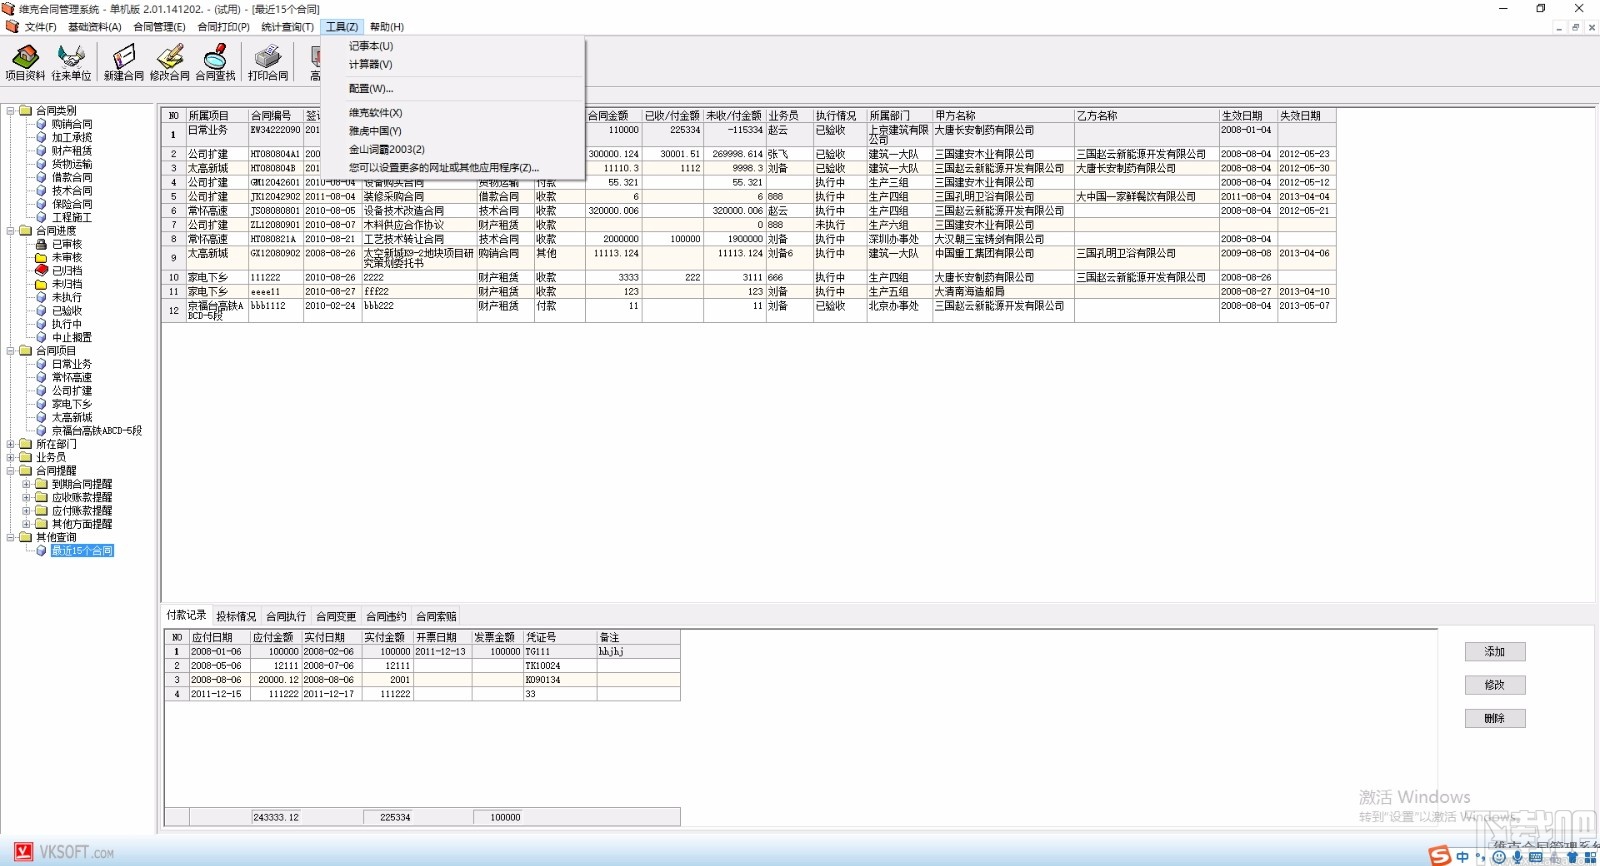The height and width of the screenshot is (866, 1600).
Task: Click the 打印合同 printer icon
Action: point(268,62)
